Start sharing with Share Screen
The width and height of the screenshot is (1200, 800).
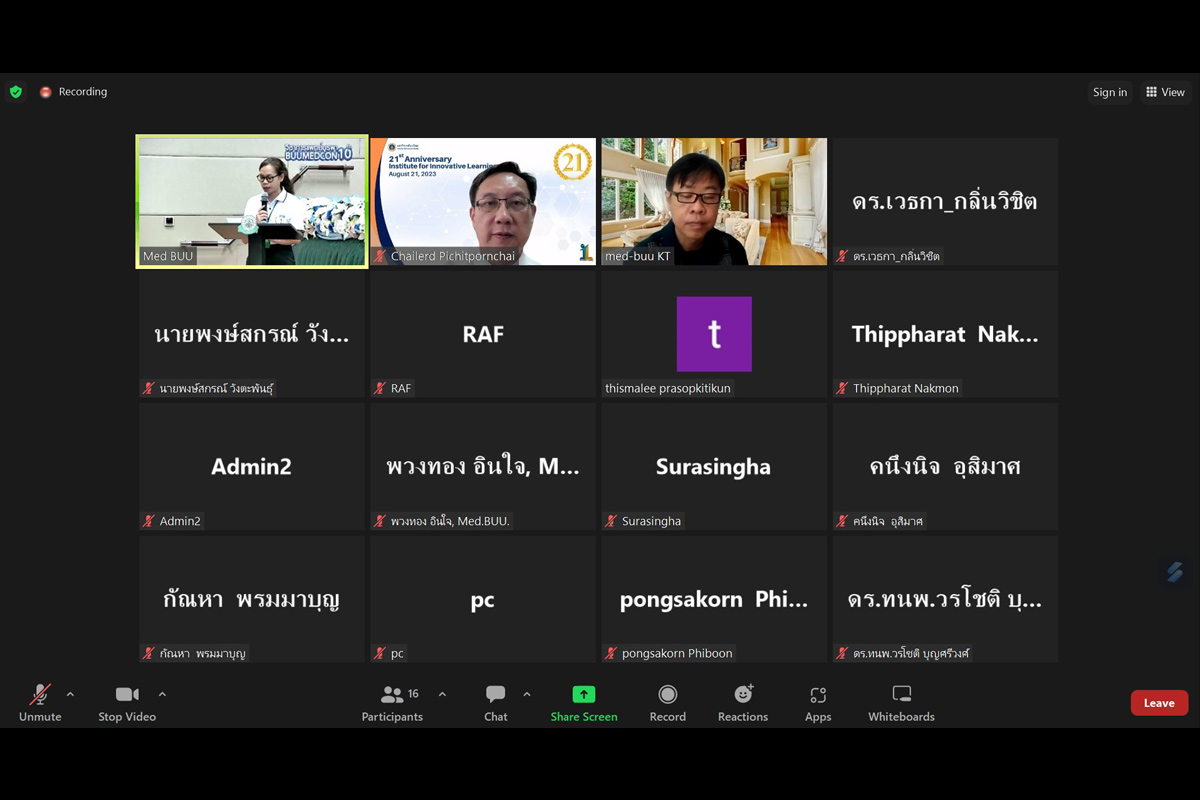(584, 703)
